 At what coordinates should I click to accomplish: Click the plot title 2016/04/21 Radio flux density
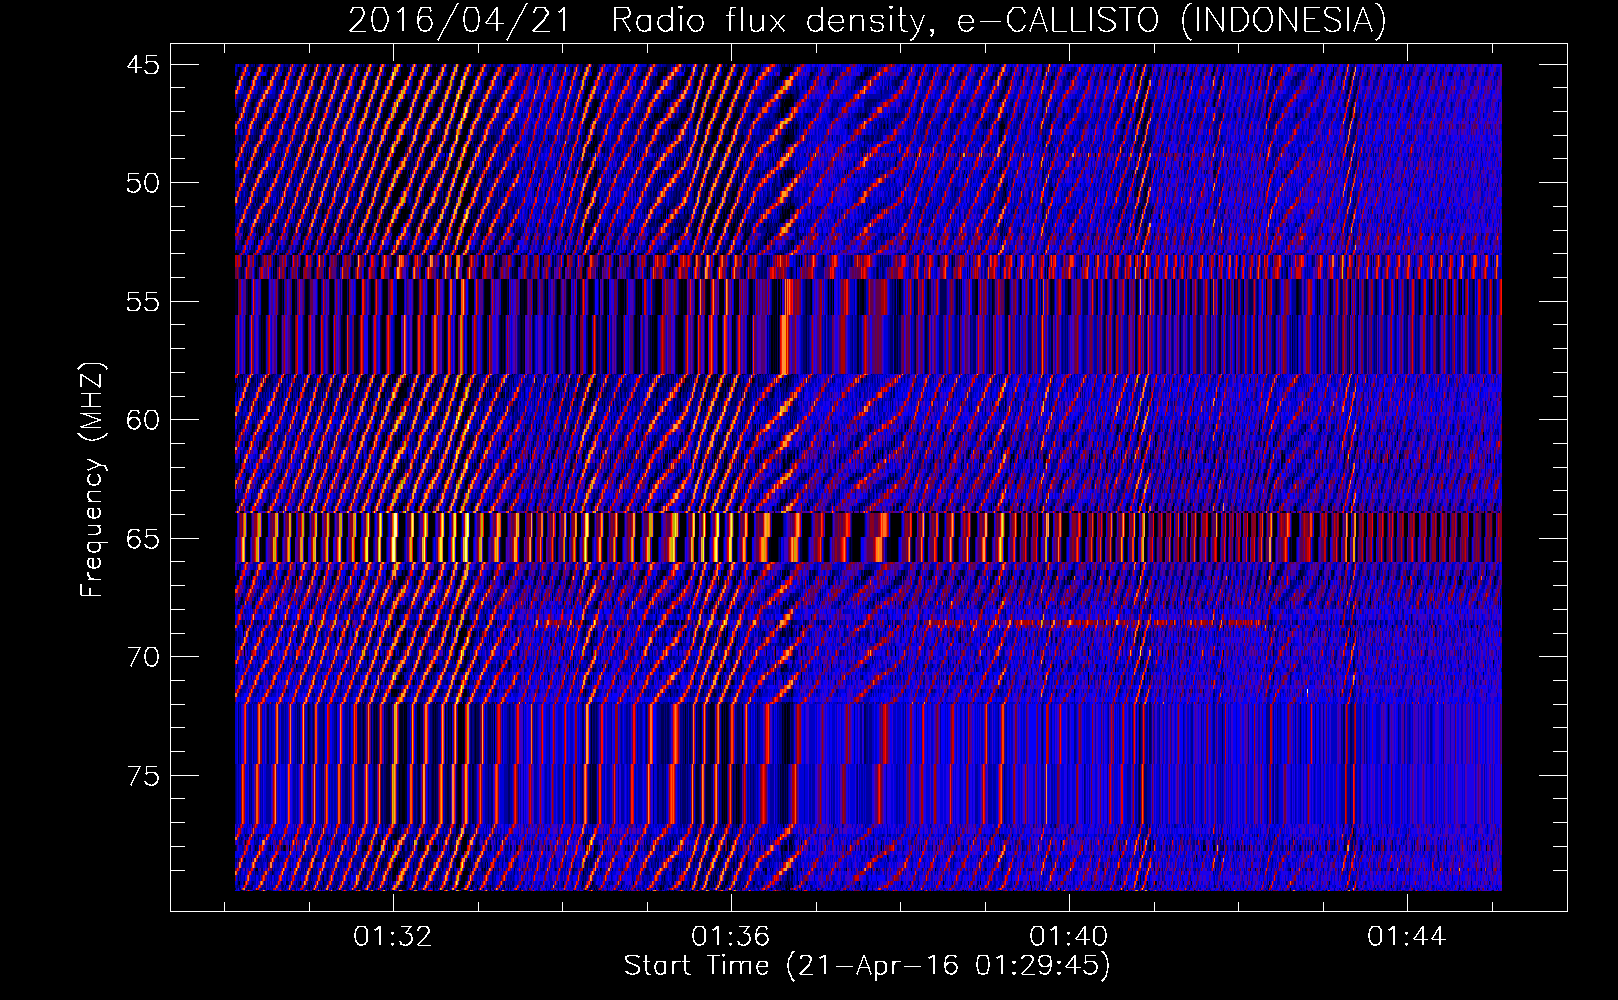coord(868,20)
